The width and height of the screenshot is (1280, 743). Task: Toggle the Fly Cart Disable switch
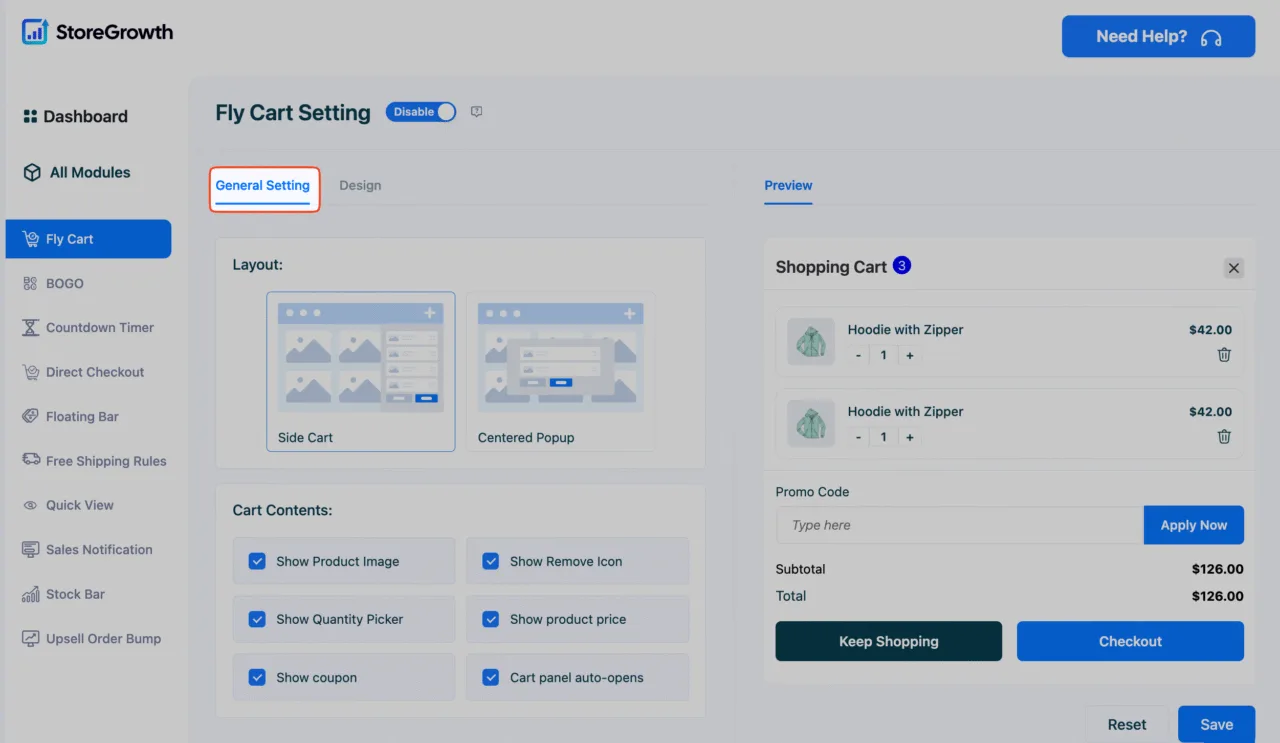click(421, 112)
